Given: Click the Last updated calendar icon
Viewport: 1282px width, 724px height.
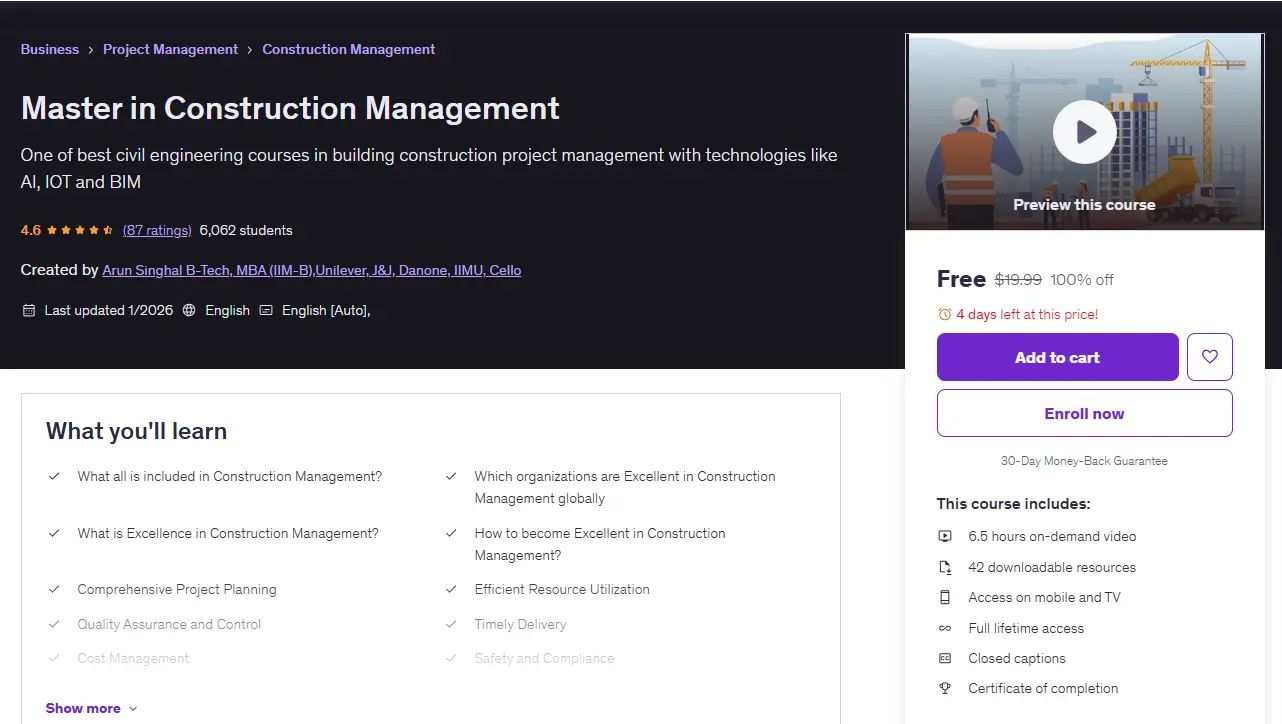Looking at the screenshot, I should coord(29,310).
